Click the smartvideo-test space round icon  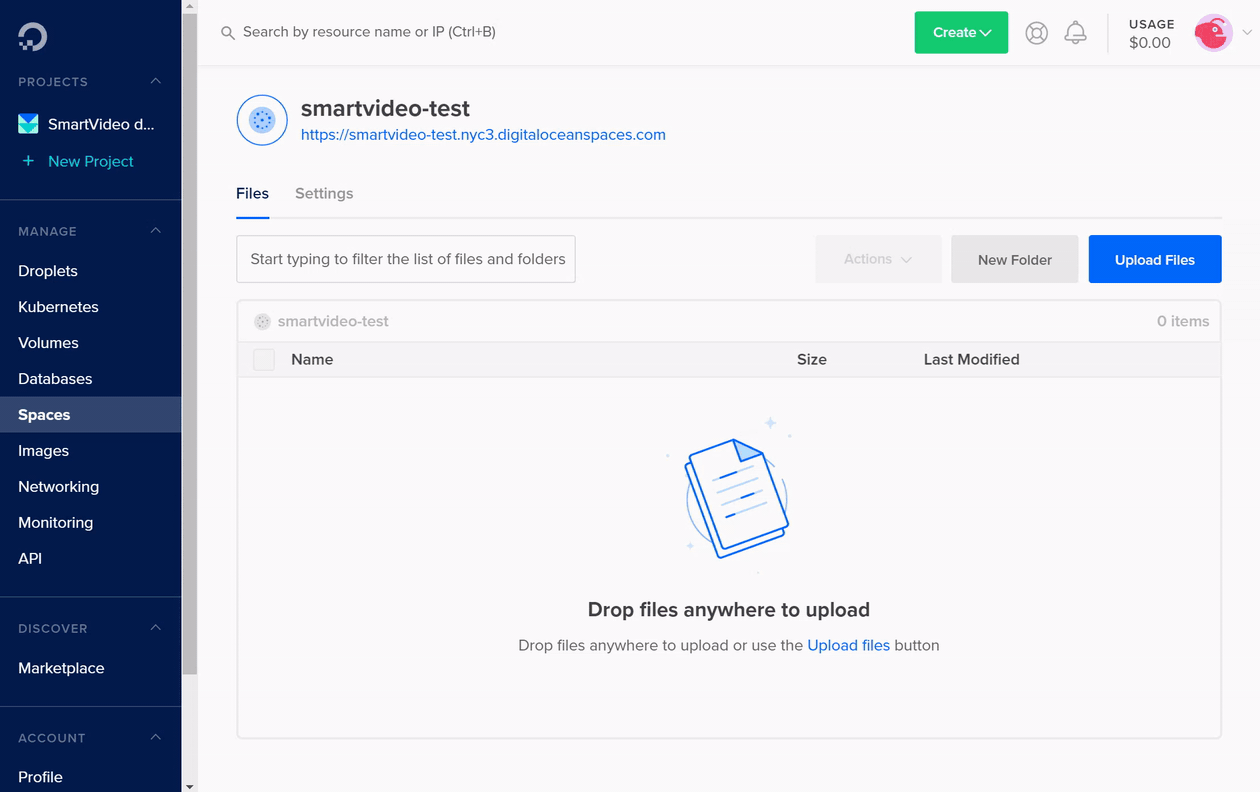(262, 120)
